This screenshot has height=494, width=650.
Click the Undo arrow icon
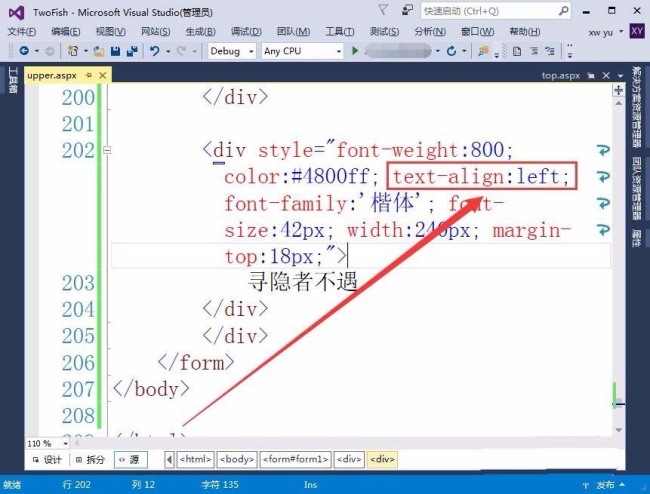155,51
